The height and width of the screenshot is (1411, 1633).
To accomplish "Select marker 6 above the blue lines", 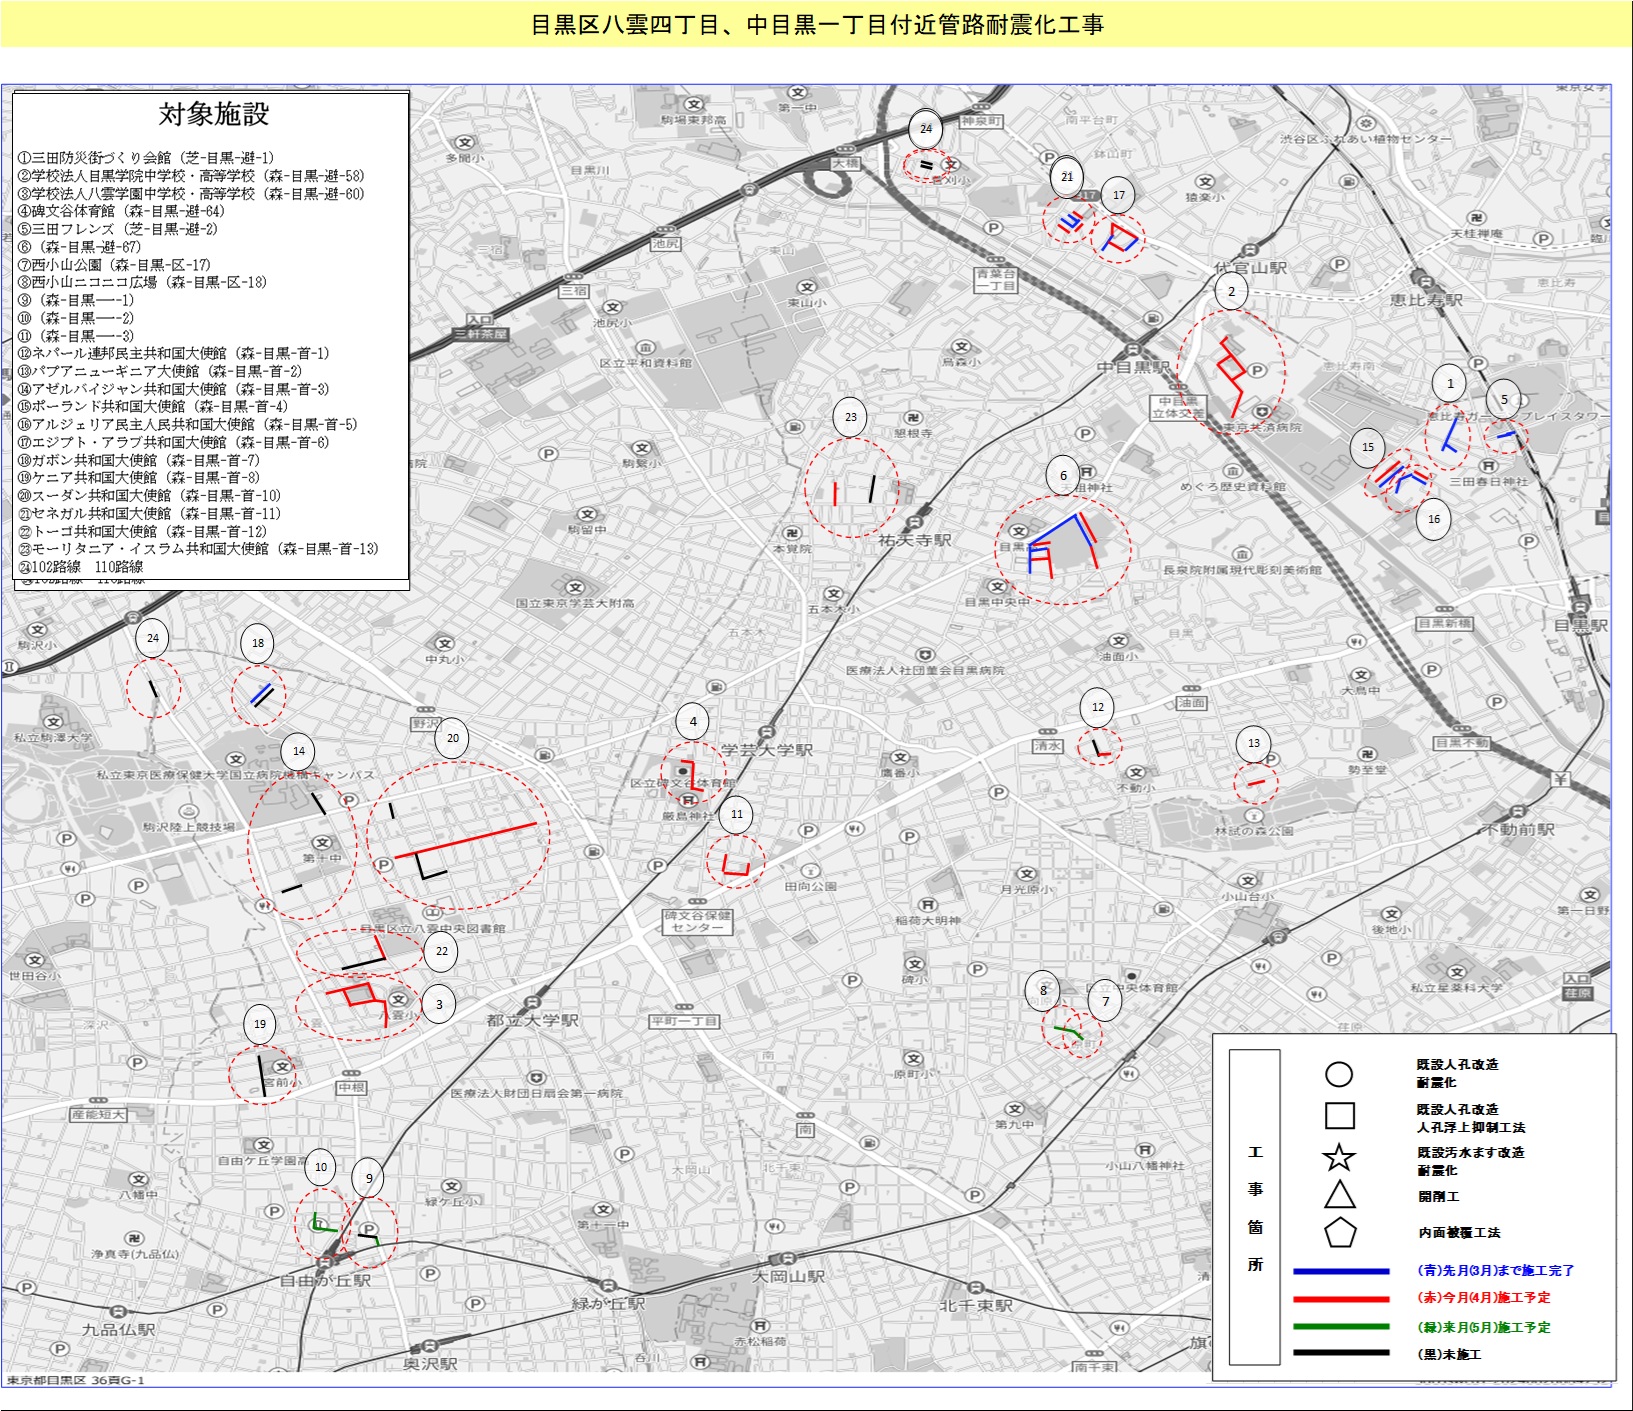I will pyautogui.click(x=1063, y=476).
